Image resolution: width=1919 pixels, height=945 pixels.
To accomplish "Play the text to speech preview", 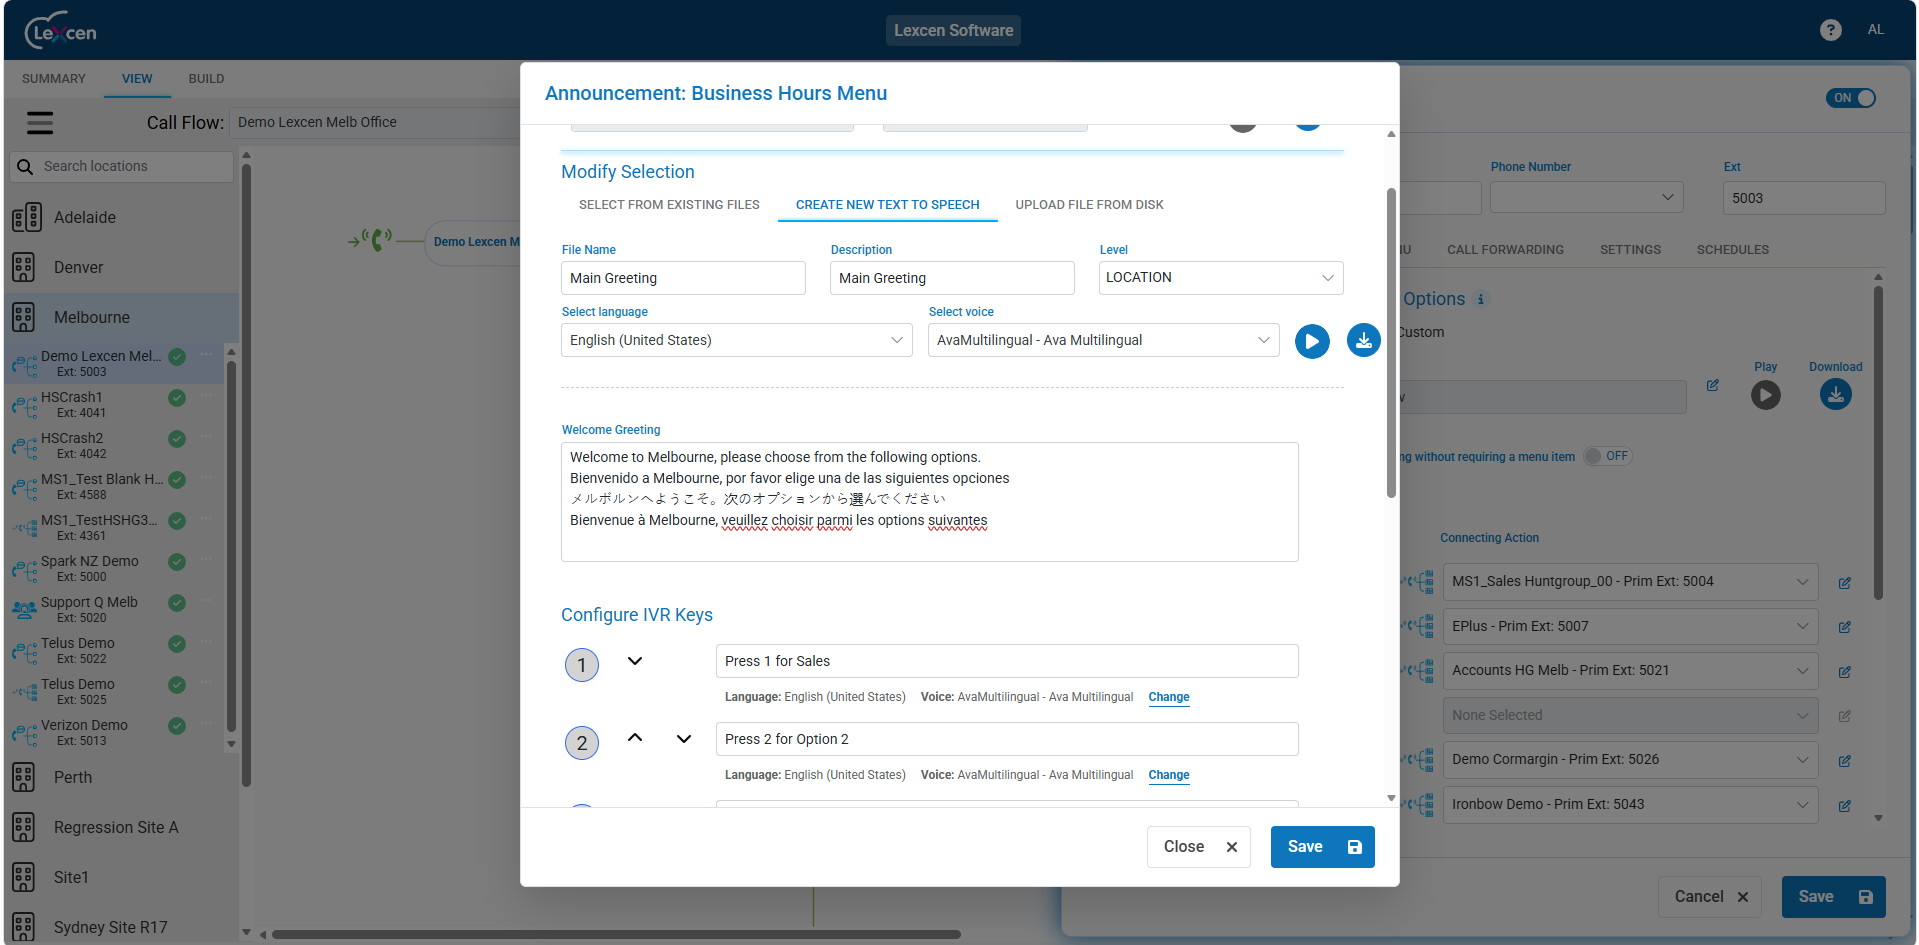I will coord(1312,341).
